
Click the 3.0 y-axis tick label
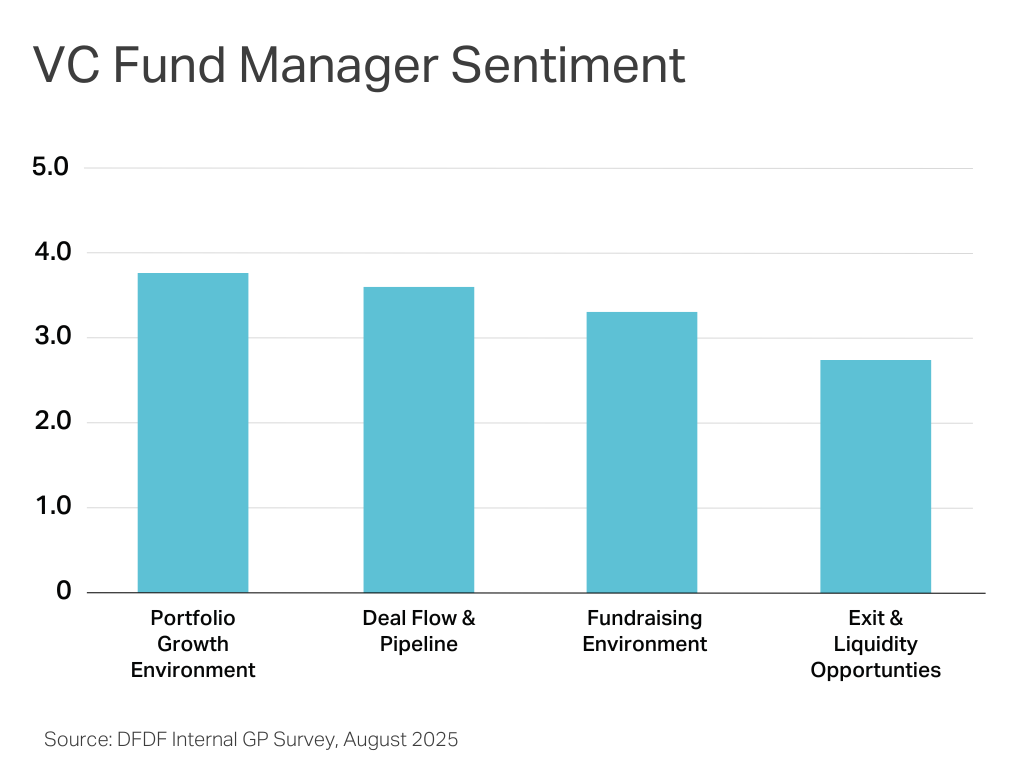(x=50, y=337)
